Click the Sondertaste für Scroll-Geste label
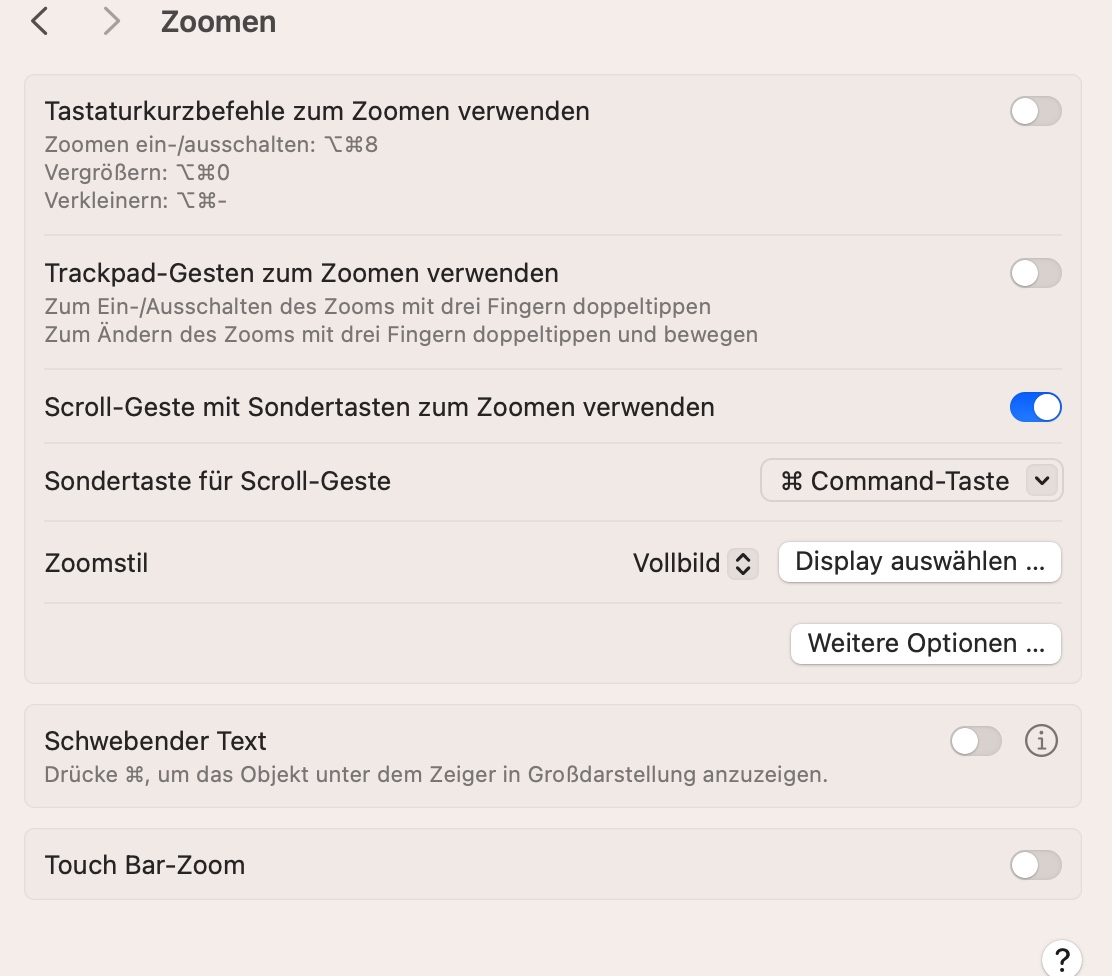The image size is (1112, 976). click(217, 481)
